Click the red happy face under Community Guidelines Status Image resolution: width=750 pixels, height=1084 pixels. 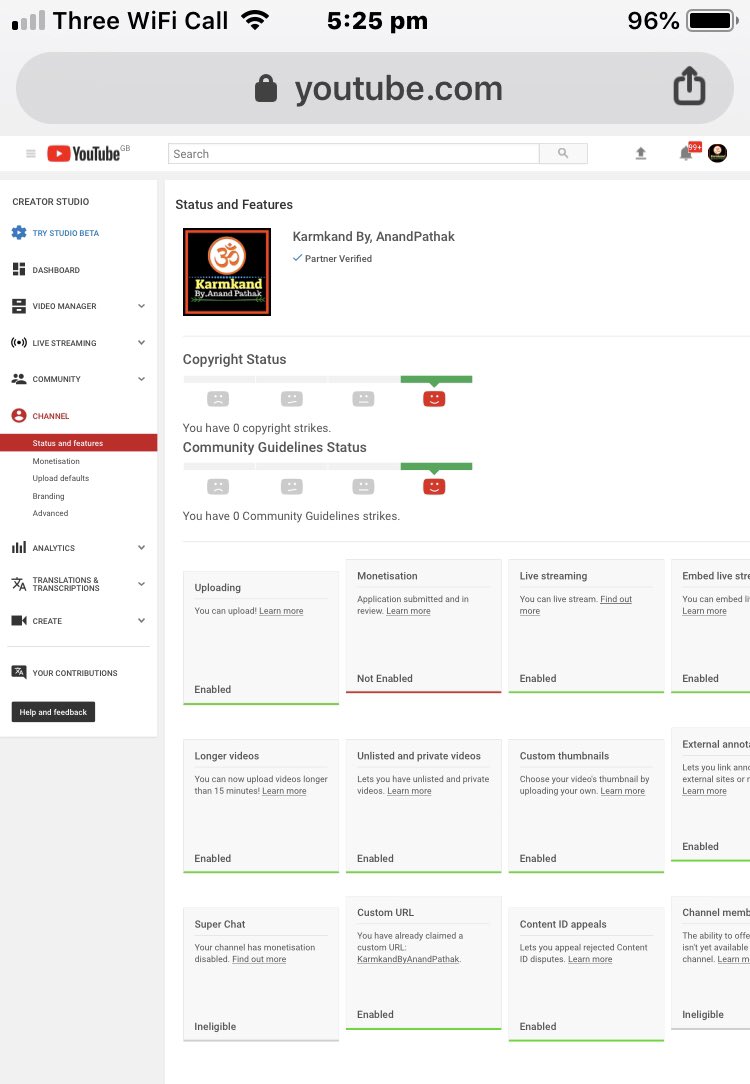pos(434,487)
